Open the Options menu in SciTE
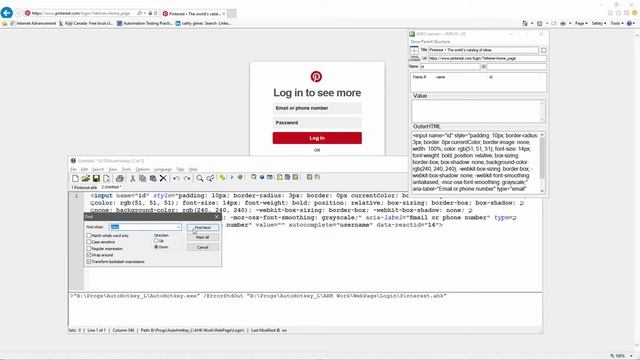This screenshot has height=360, width=640. pos(142,169)
